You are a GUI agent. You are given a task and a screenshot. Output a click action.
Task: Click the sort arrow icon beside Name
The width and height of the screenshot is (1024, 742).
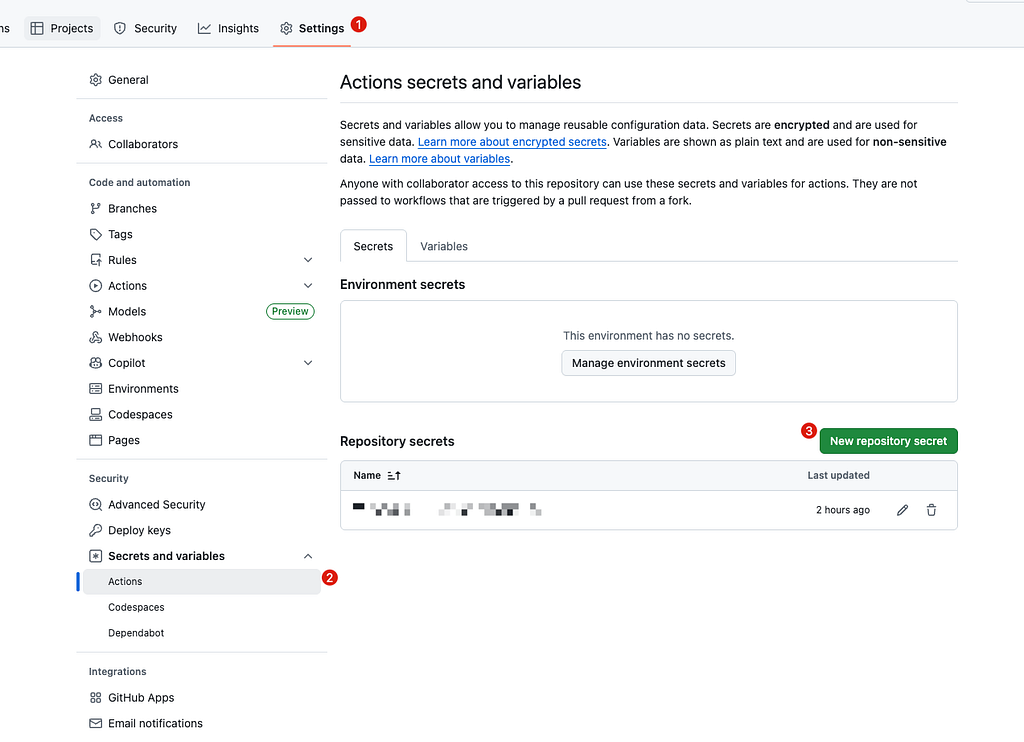(394, 476)
